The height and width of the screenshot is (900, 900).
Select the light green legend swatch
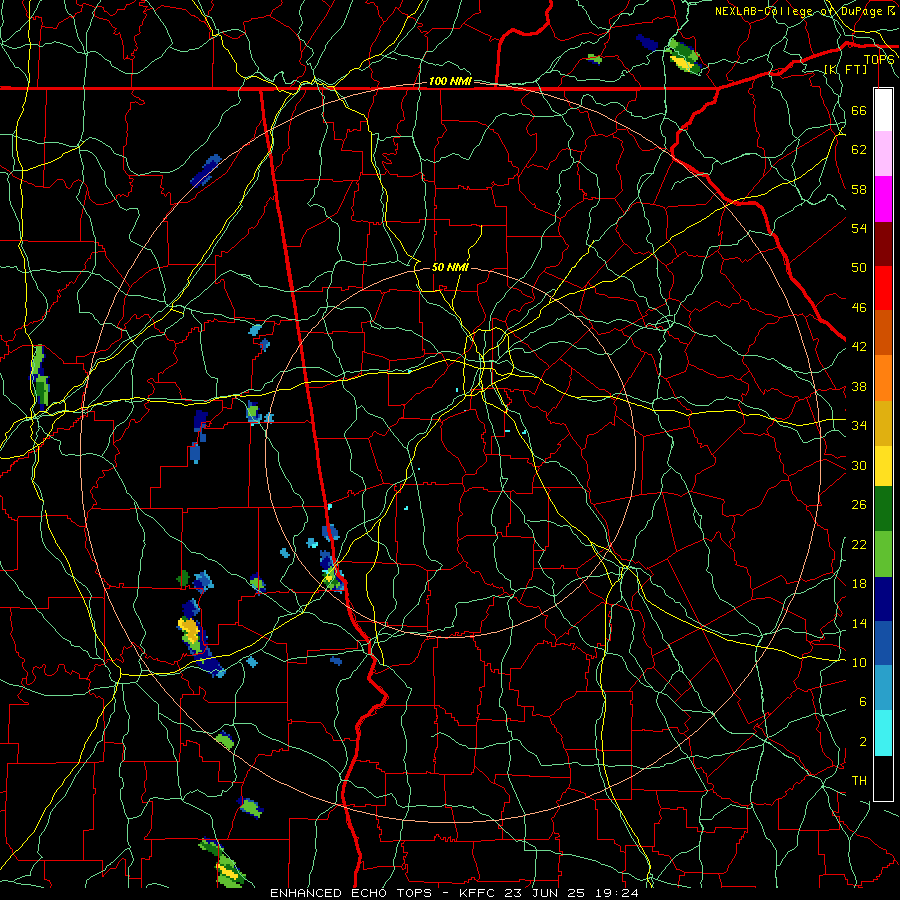[883, 554]
